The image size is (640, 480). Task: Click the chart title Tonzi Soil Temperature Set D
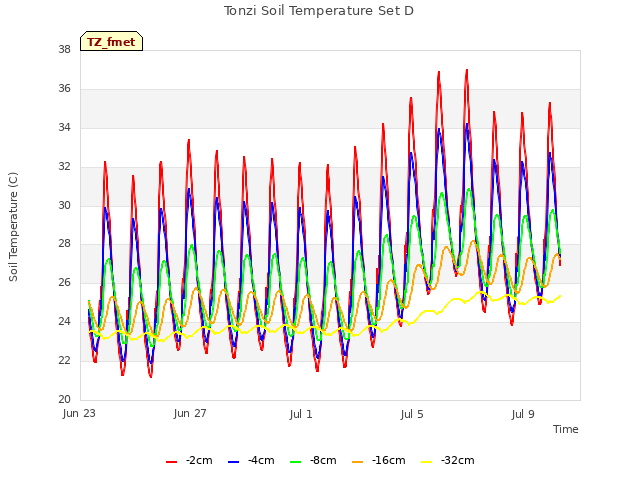click(319, 11)
